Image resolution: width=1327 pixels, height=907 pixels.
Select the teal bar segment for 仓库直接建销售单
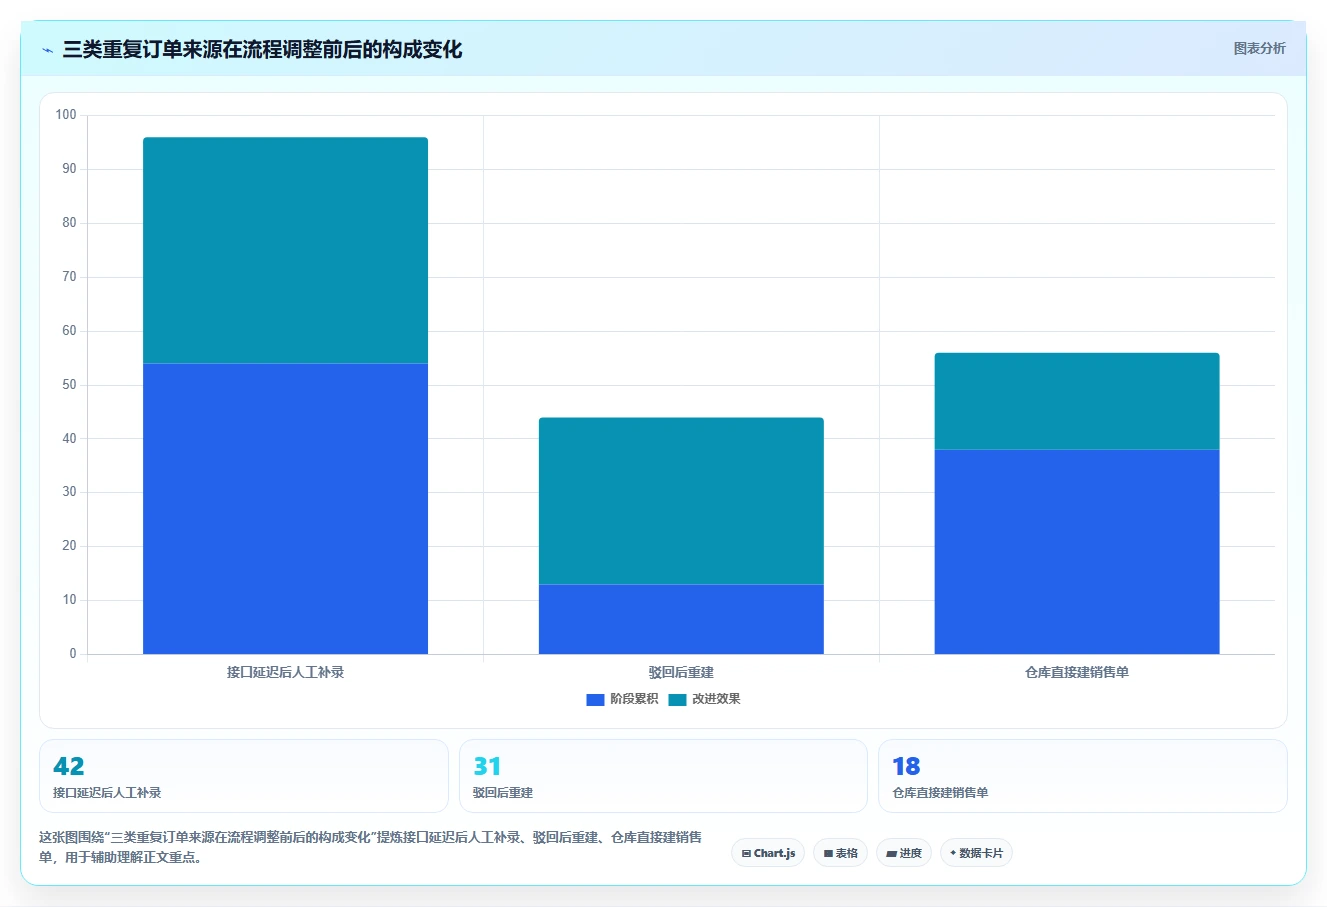1077,401
